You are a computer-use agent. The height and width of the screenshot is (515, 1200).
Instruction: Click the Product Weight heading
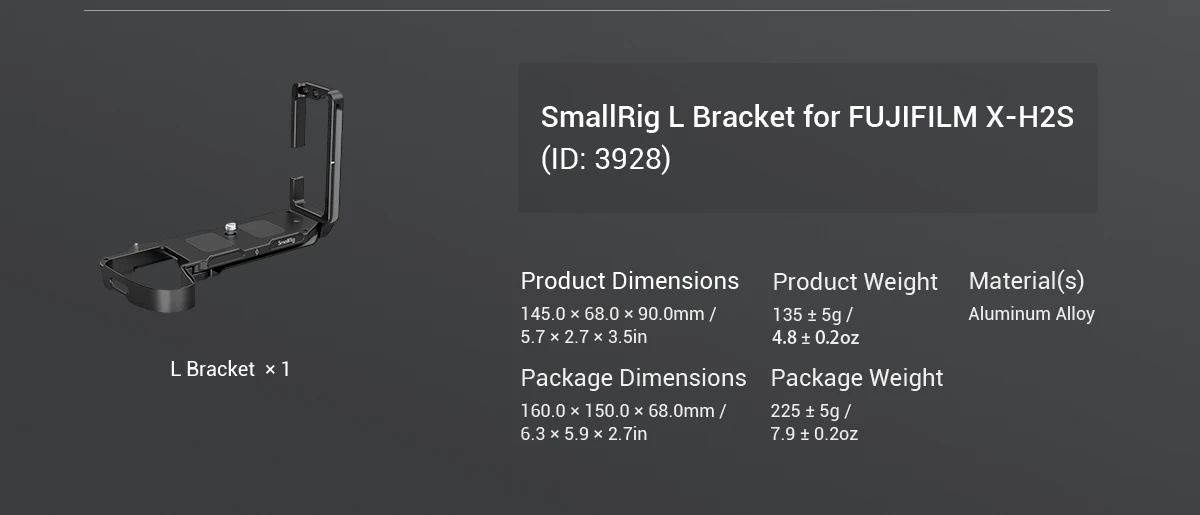pyautogui.click(x=854, y=282)
